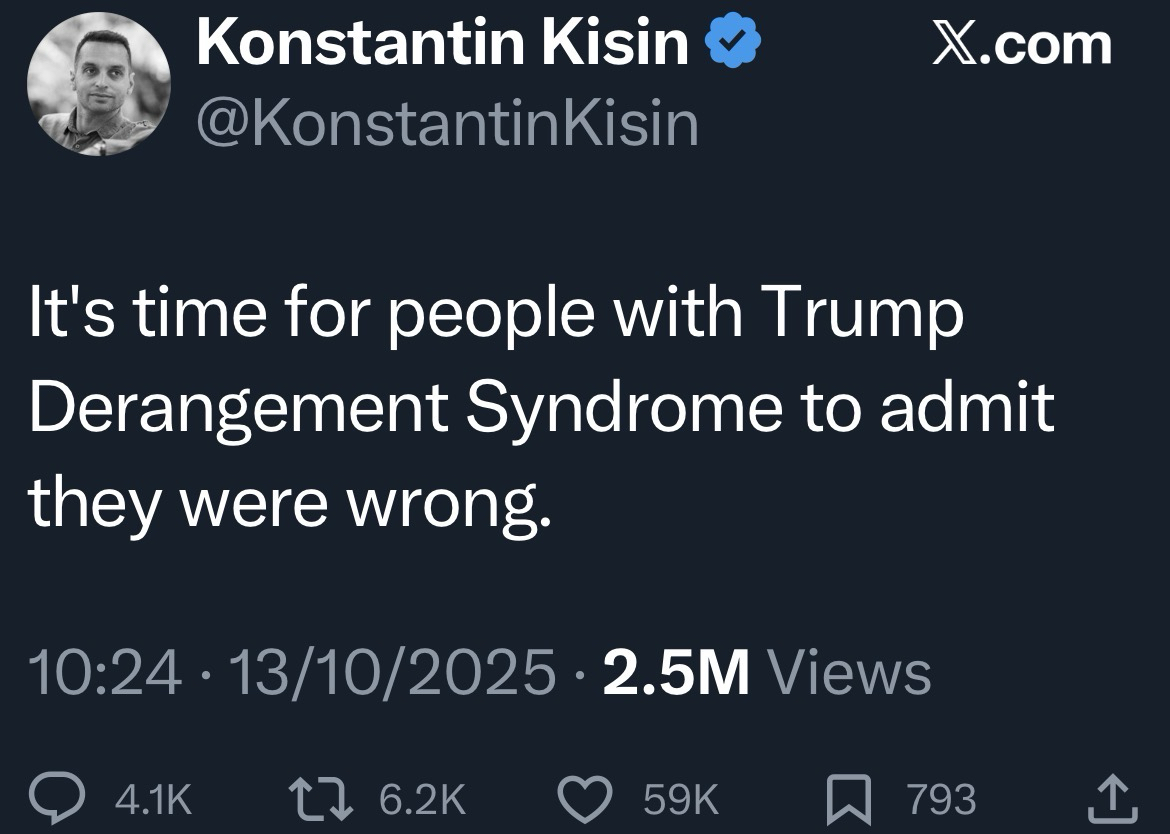Click the 793 bookmarks count
1170x834 pixels.
[939, 800]
